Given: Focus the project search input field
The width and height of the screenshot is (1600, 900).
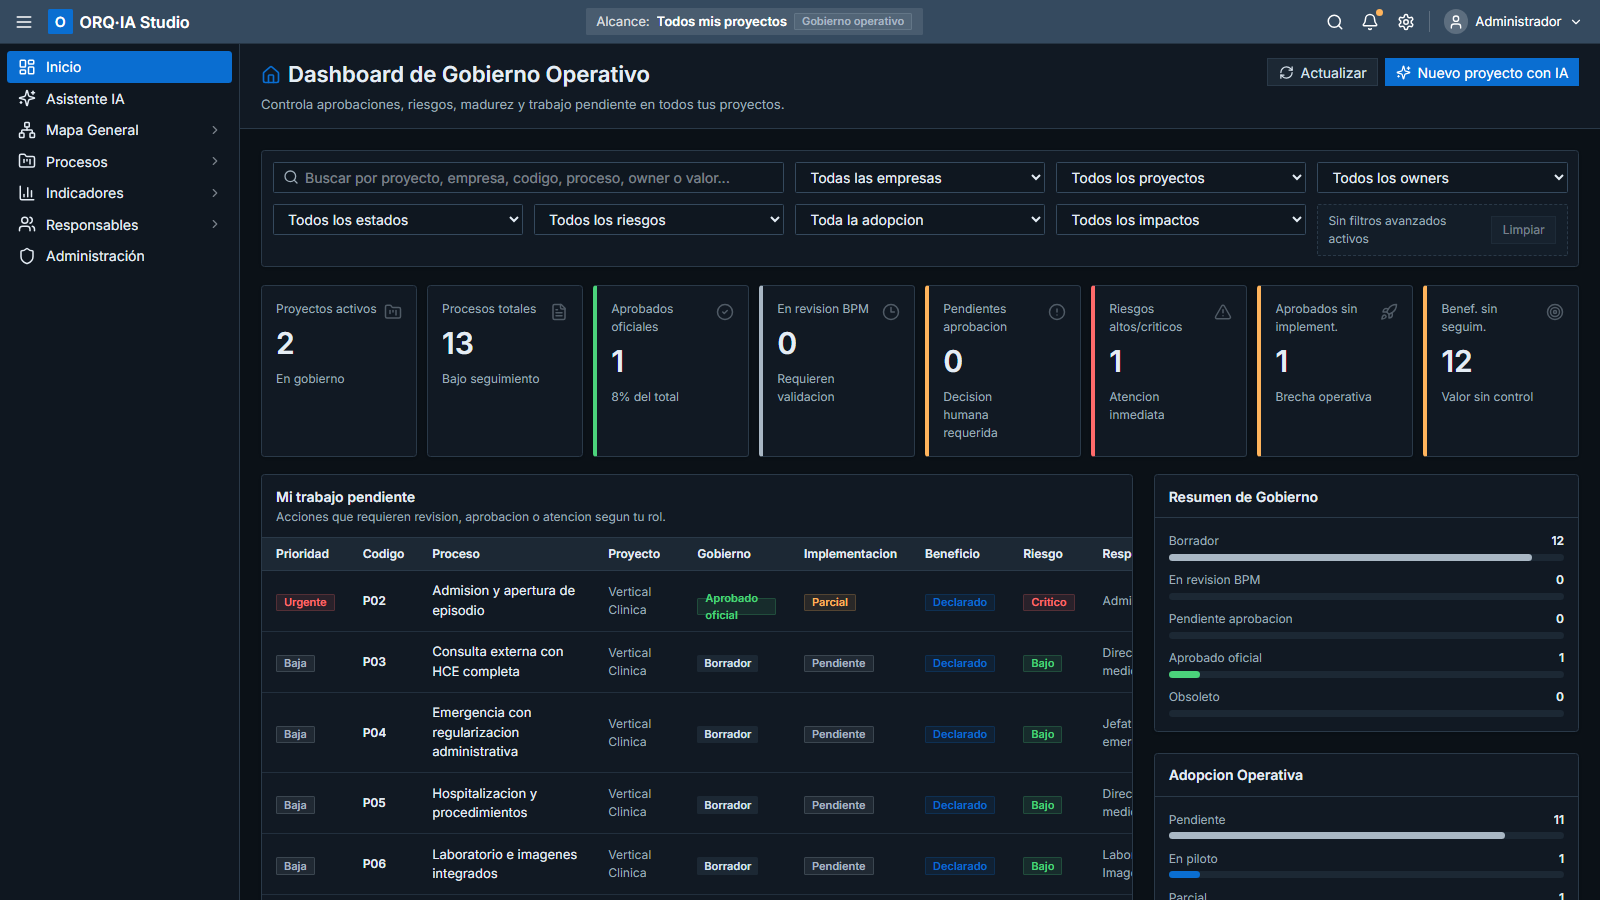Looking at the screenshot, I should 528,178.
